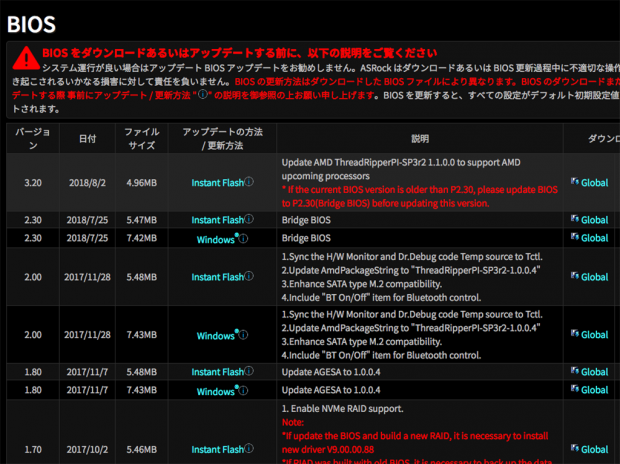Open Instant Flash link for 1.80 5.48MB row
The width and height of the screenshot is (620, 464).
pyautogui.click(x=217, y=372)
